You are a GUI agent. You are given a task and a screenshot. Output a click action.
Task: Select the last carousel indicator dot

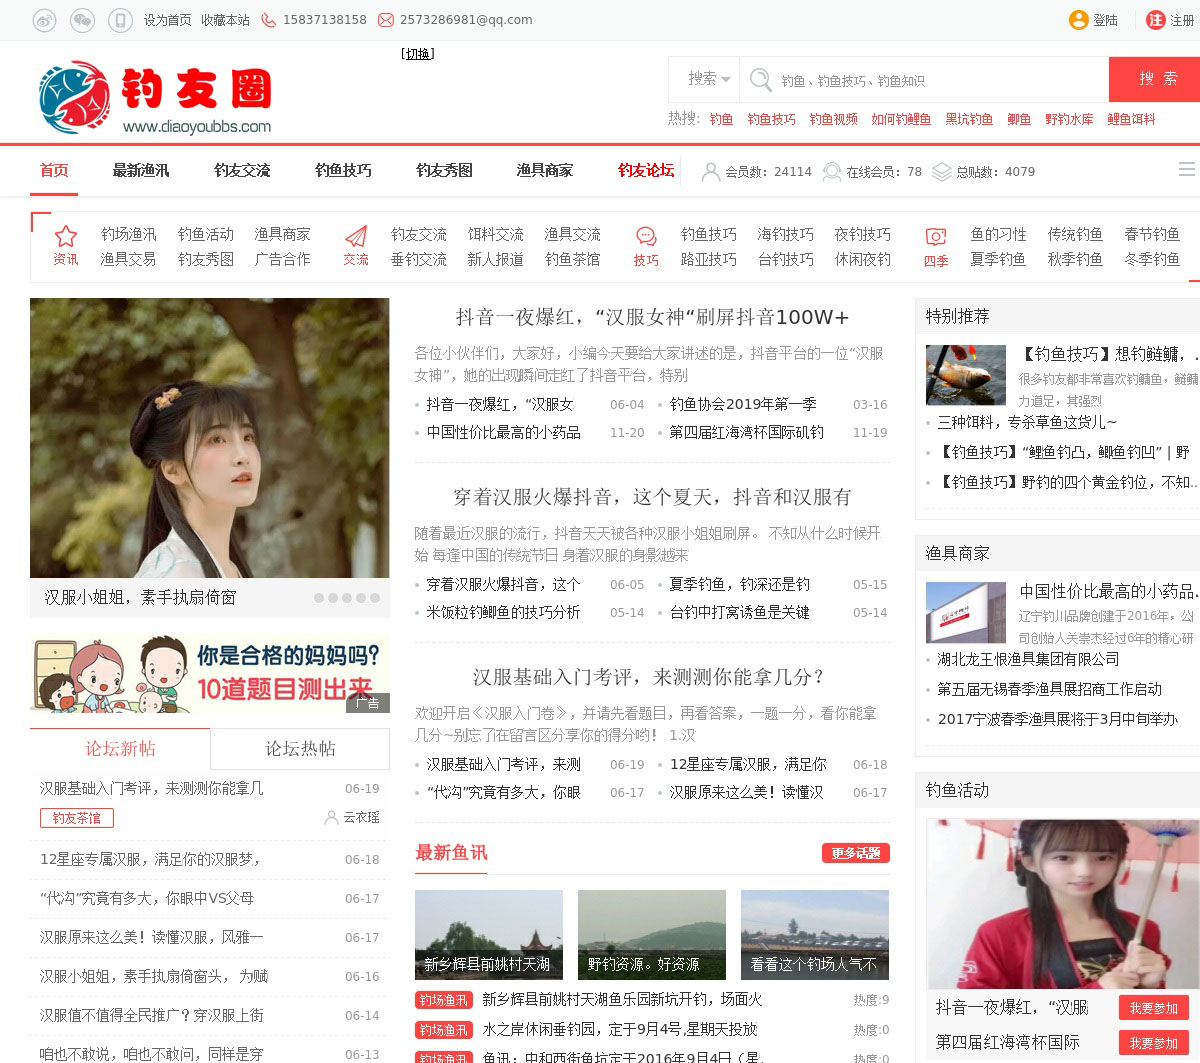click(375, 598)
